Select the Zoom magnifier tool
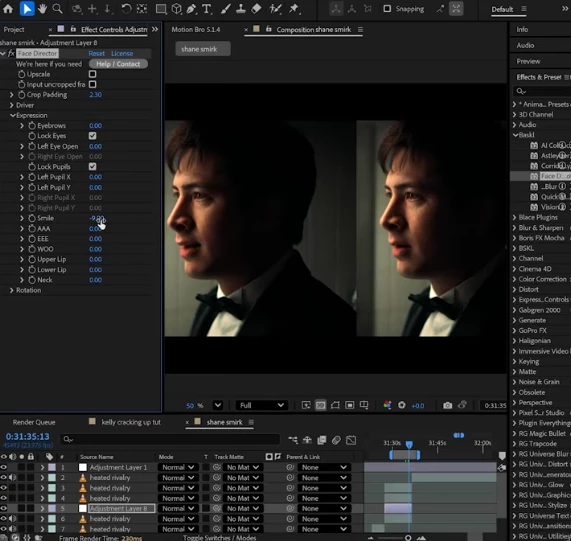 (x=58, y=9)
